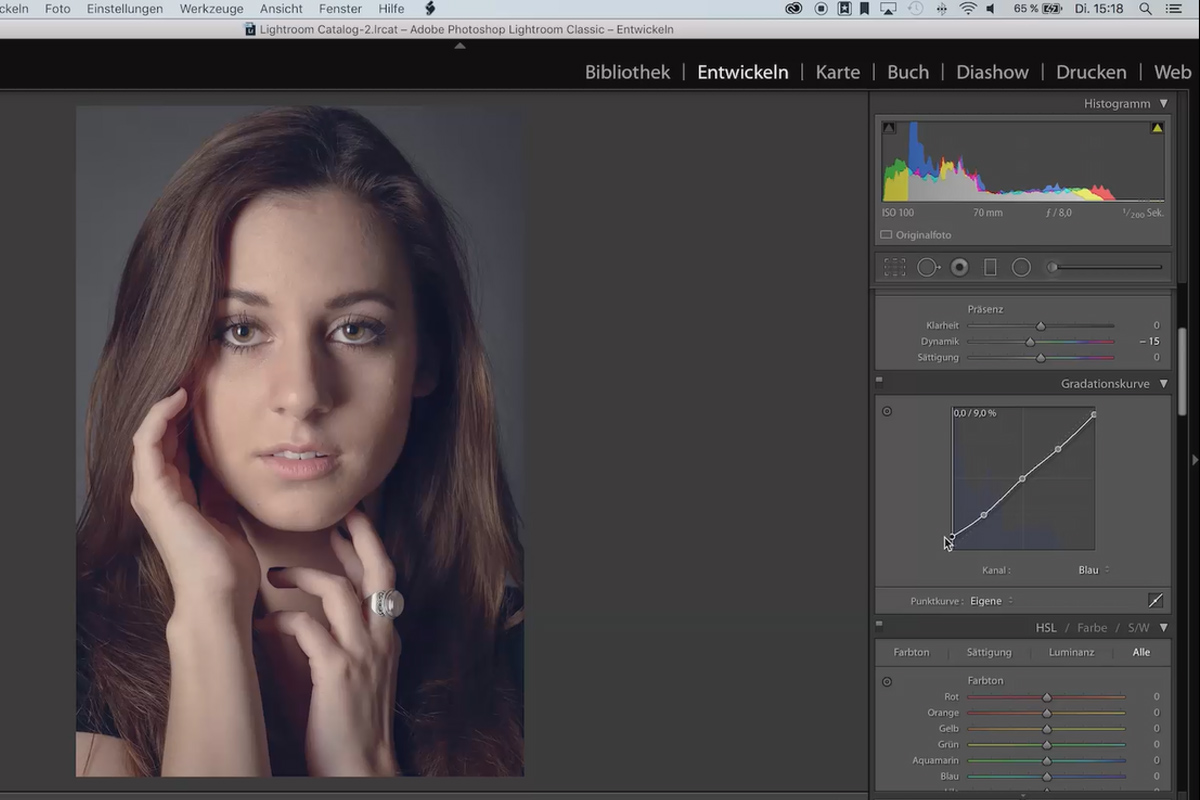Click the portrait photo preview
Screen dimensions: 1200x800
300,441
